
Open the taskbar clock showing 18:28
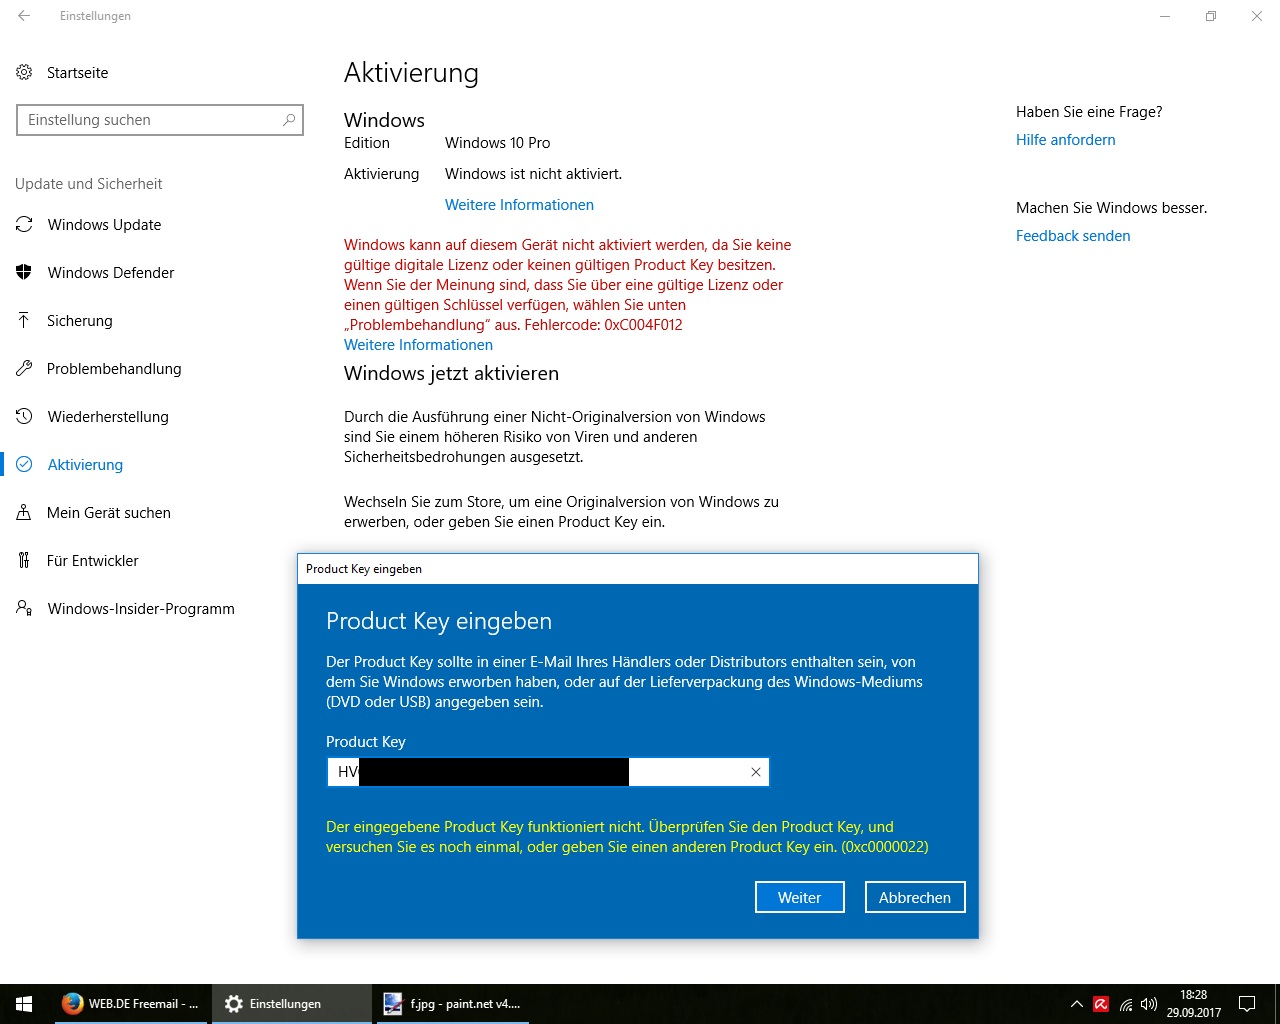point(1194,1004)
